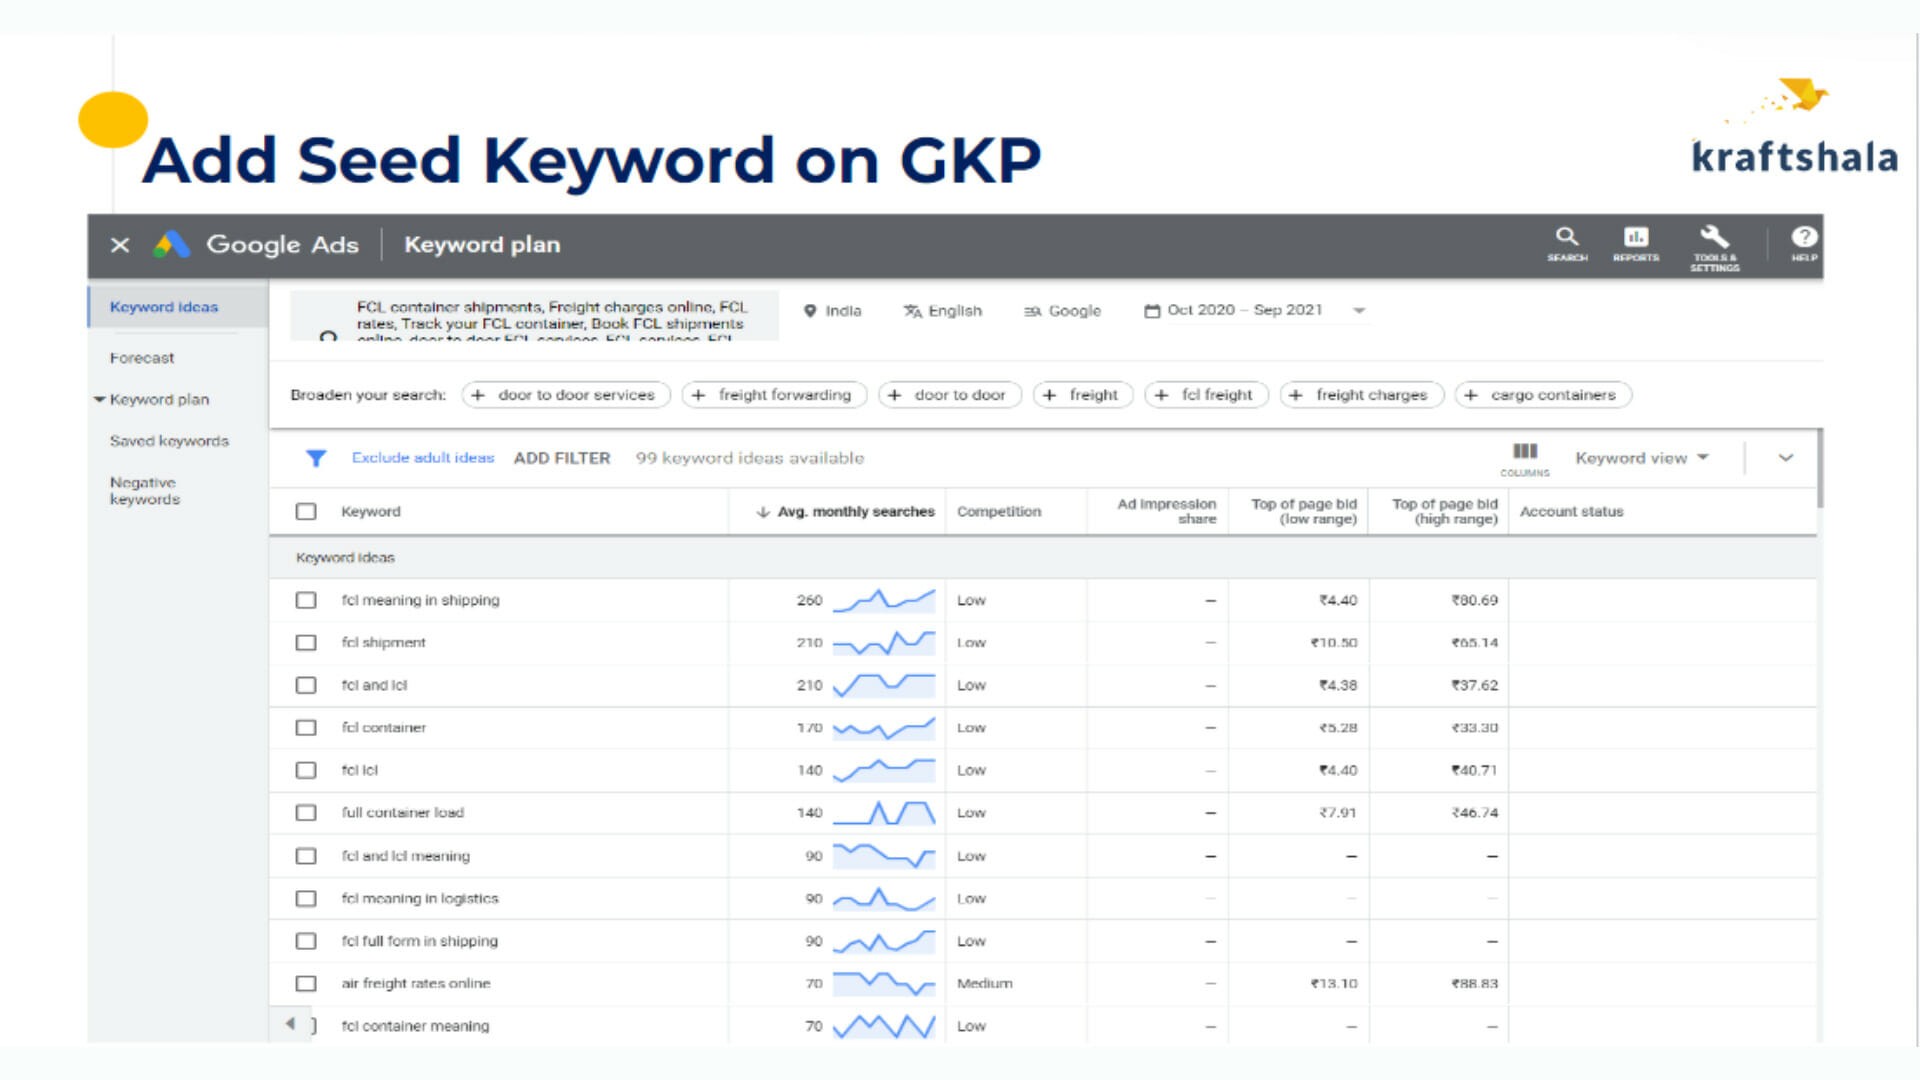Click the ADD FILTER button

tap(562, 458)
